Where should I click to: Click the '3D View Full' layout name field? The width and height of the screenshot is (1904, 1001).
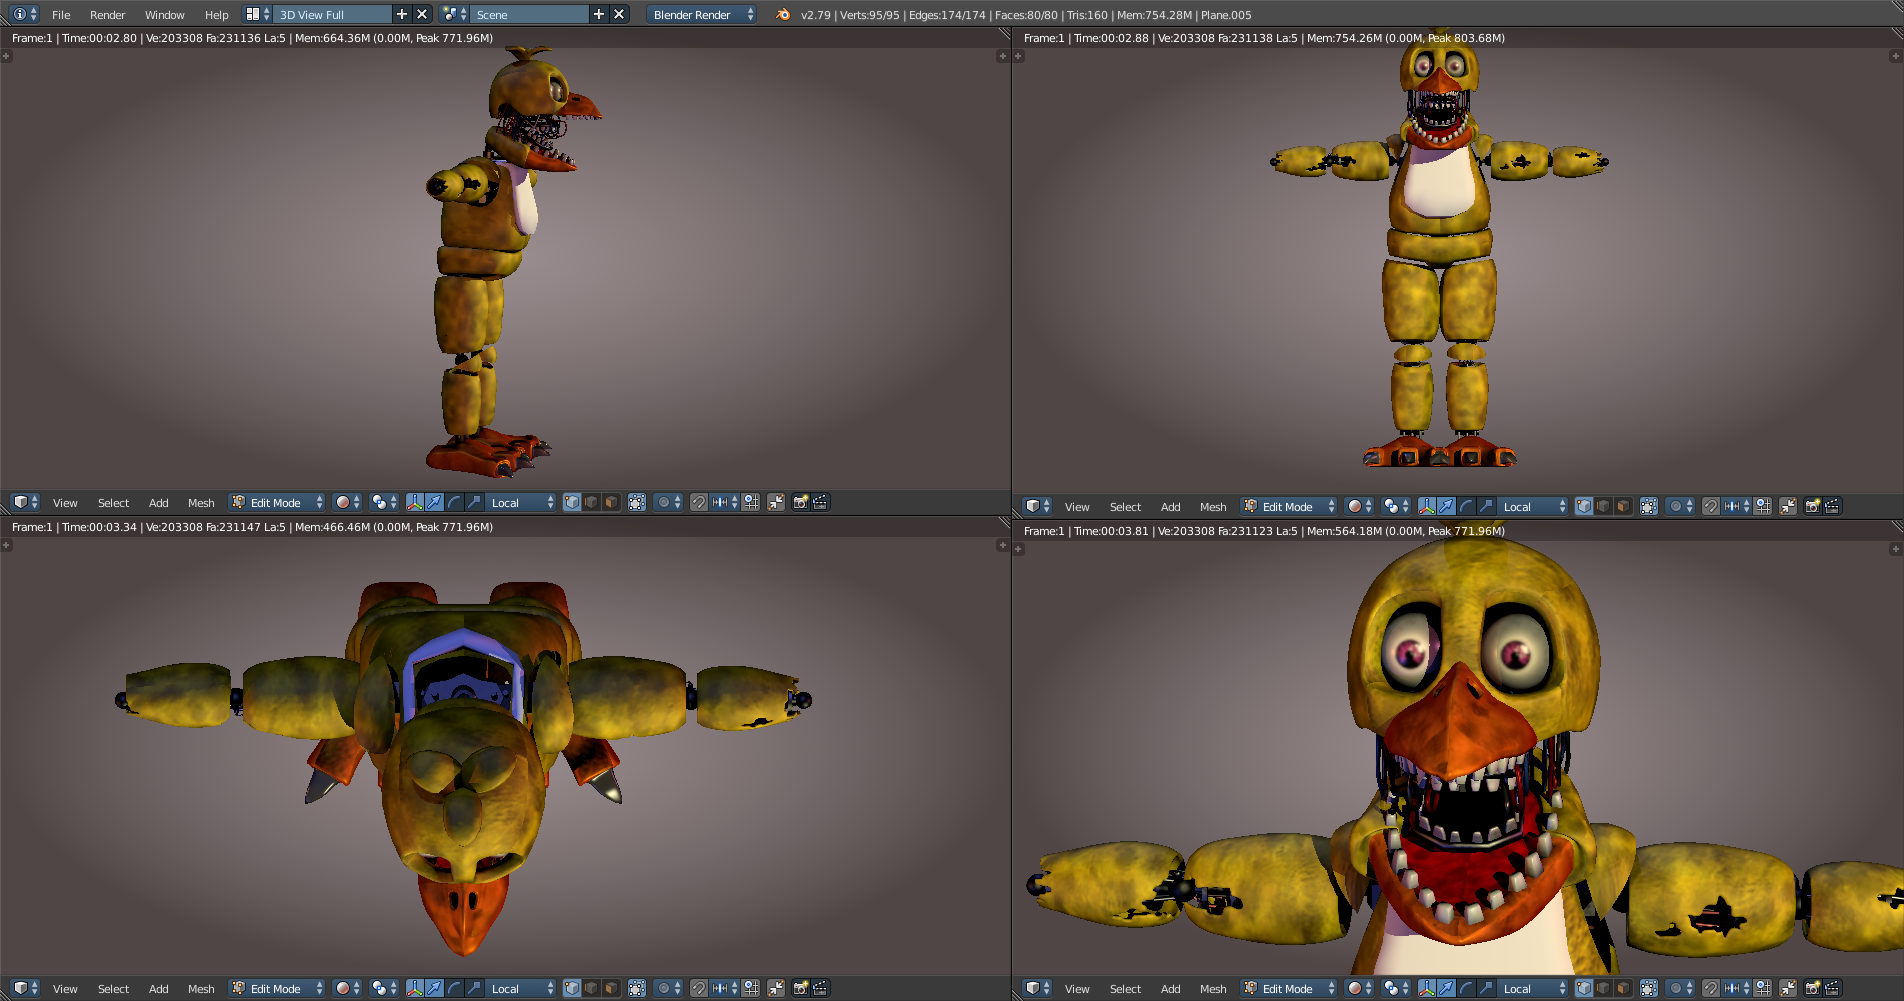click(x=331, y=14)
